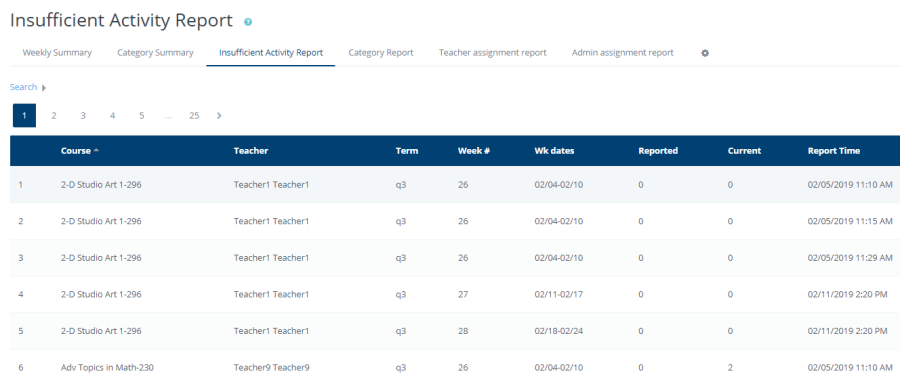Expand the Search panel arrow
900x380 pixels.
44,88
